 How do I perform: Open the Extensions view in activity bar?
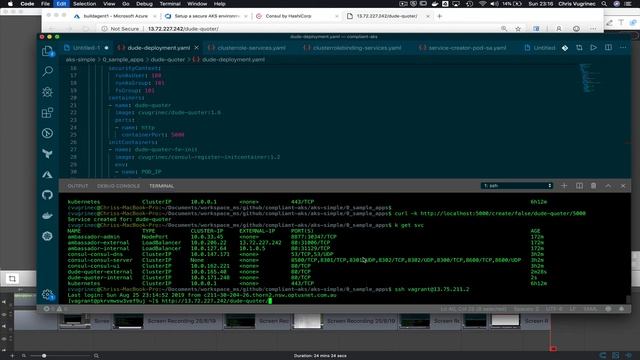pos(47,113)
